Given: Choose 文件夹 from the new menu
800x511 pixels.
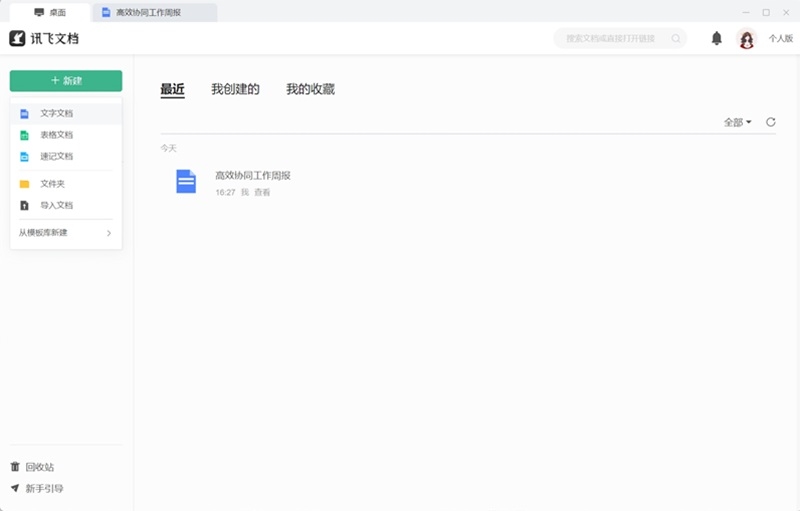Looking at the screenshot, I should pyautogui.click(x=66, y=184).
